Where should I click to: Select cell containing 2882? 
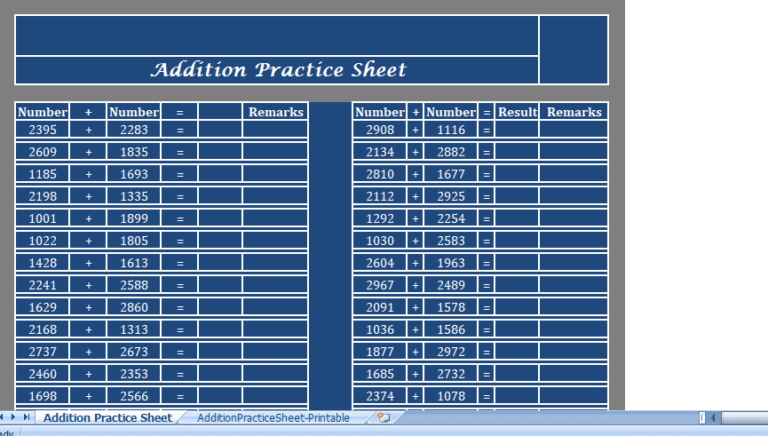[451, 152]
